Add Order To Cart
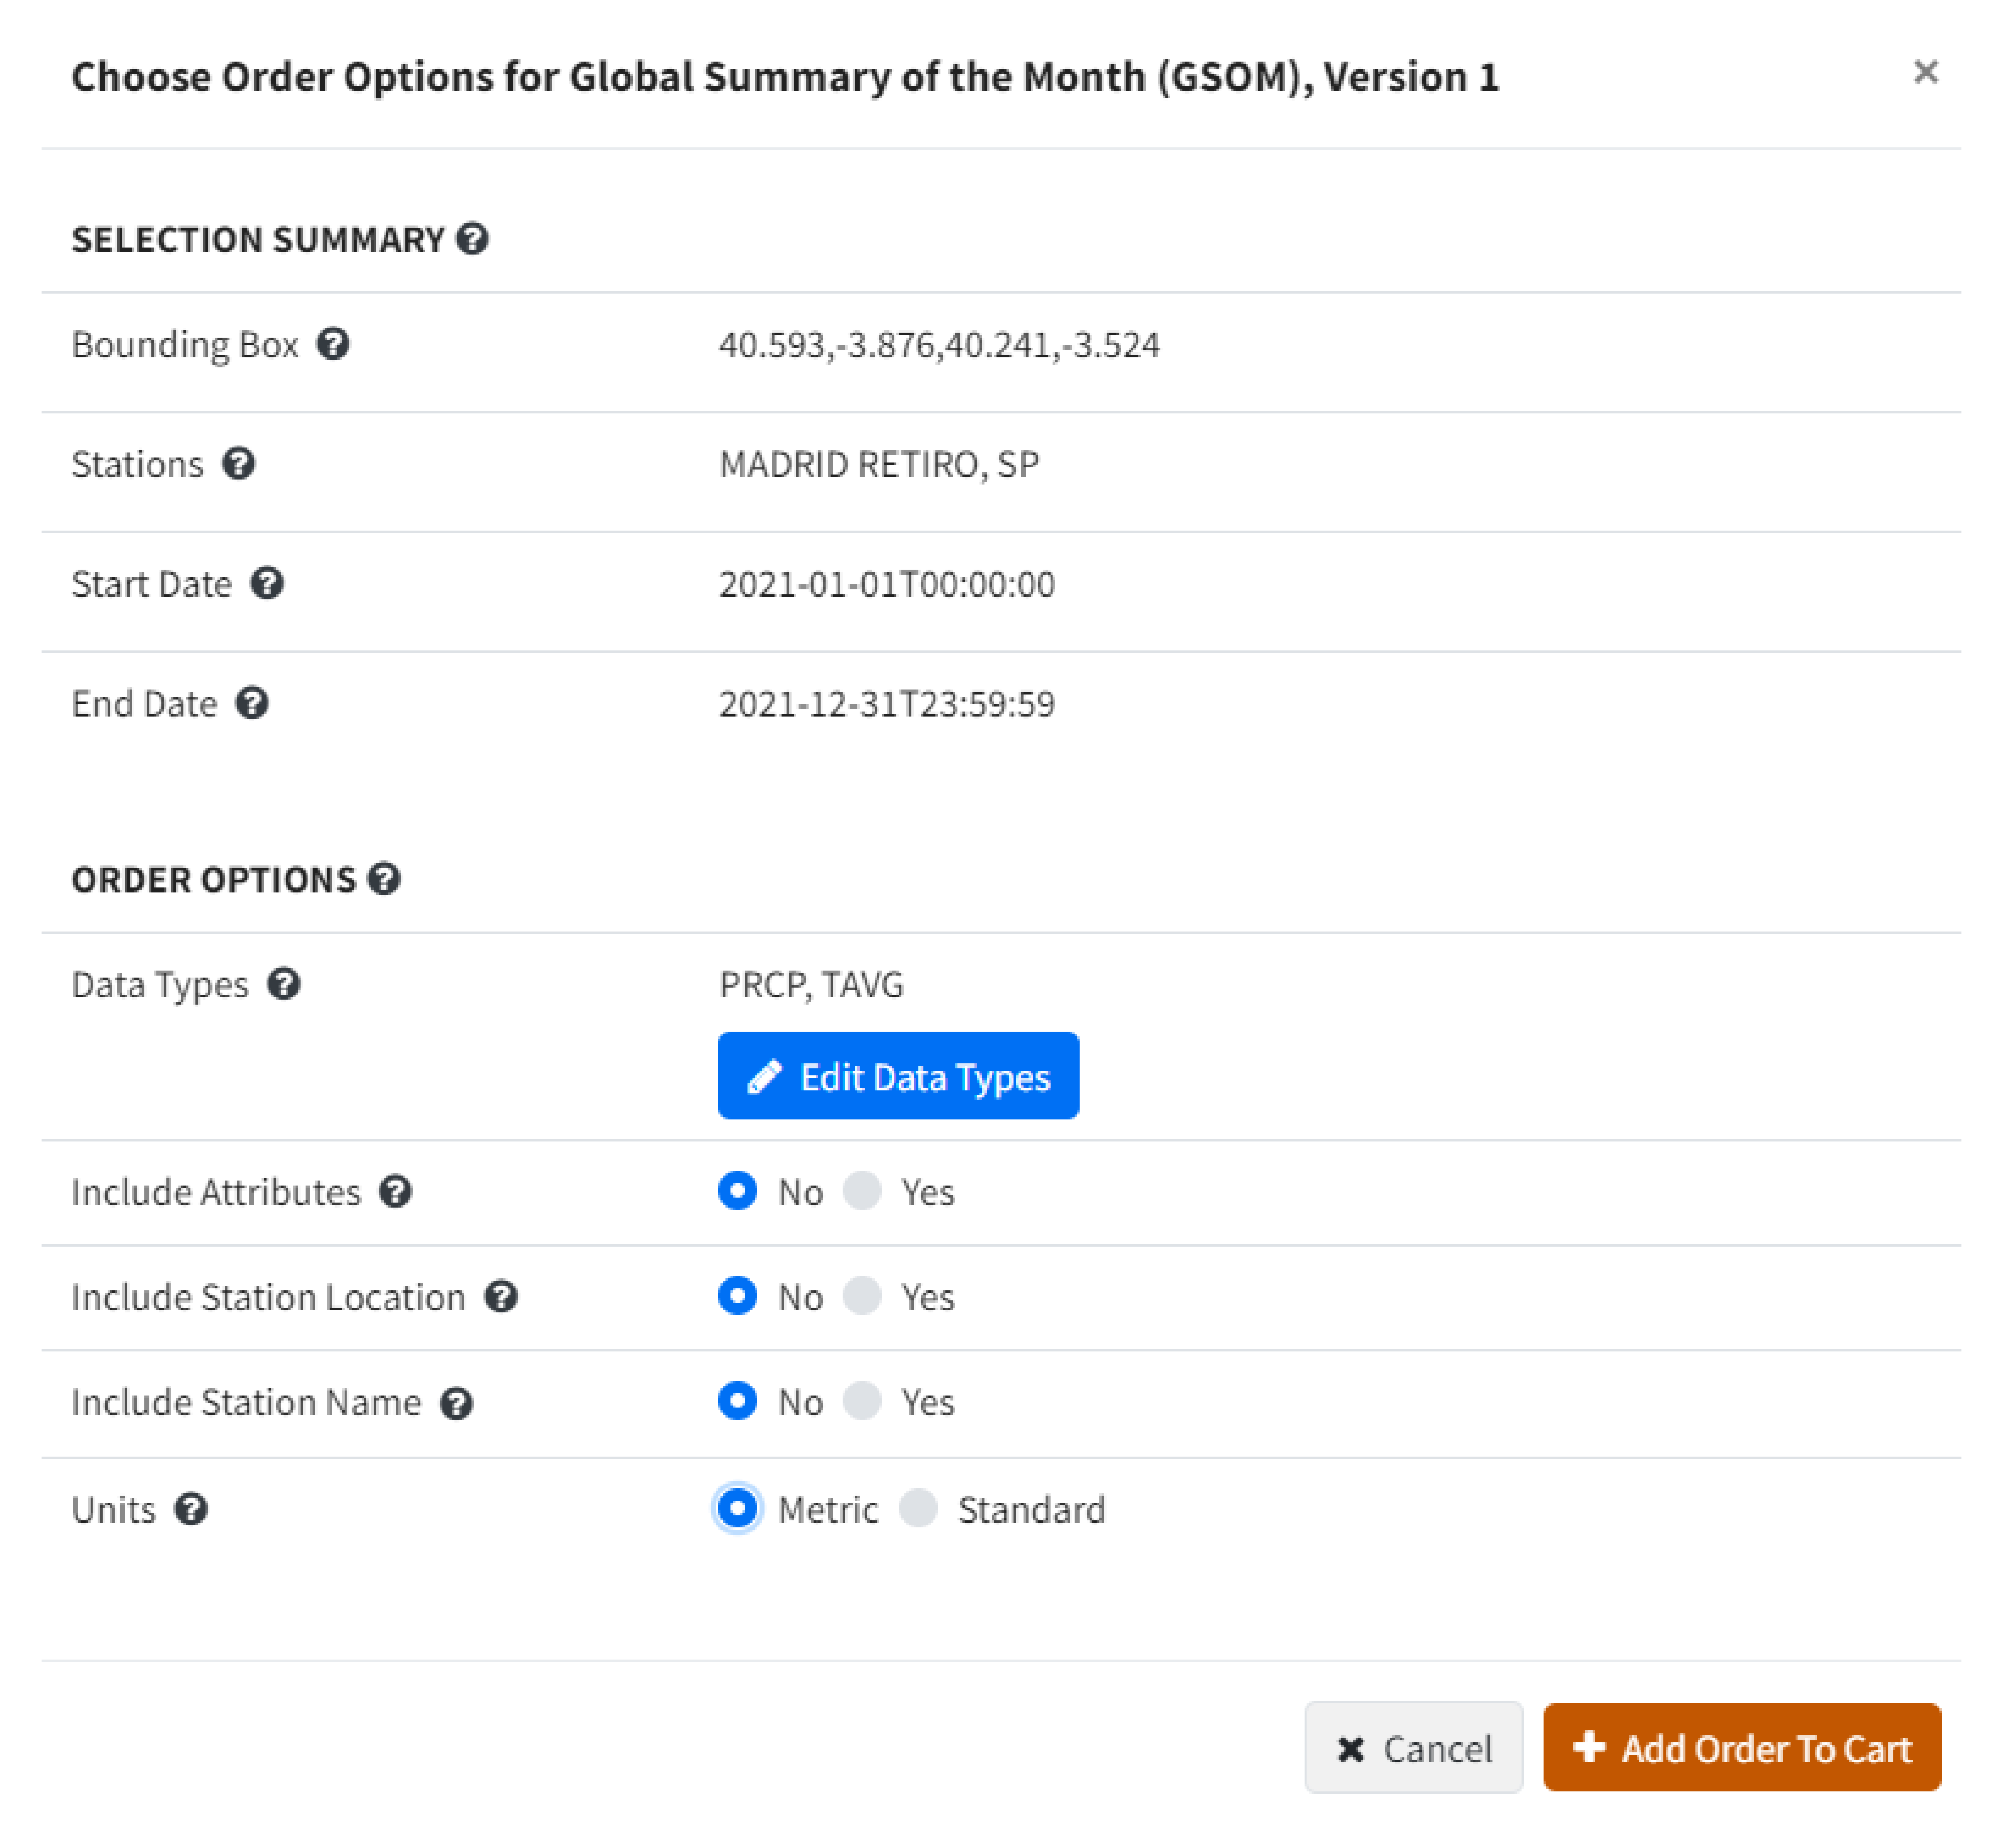 pos(1741,1748)
